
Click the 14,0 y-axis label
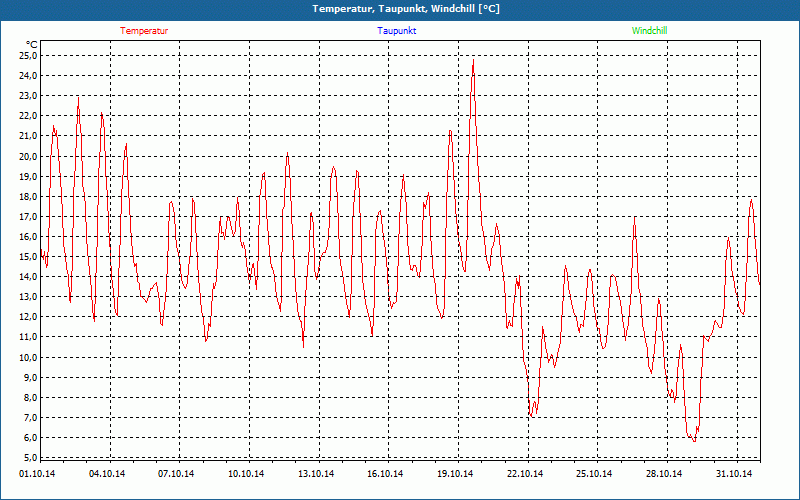[x=29, y=277]
